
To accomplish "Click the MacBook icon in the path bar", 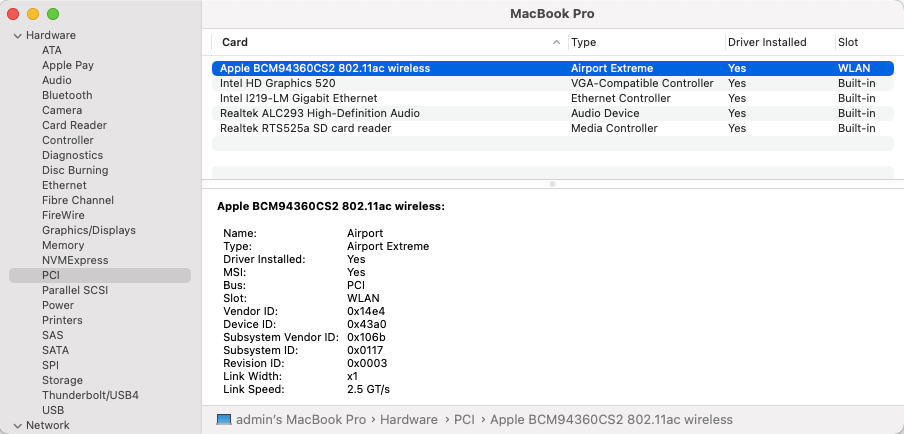I will 224,420.
